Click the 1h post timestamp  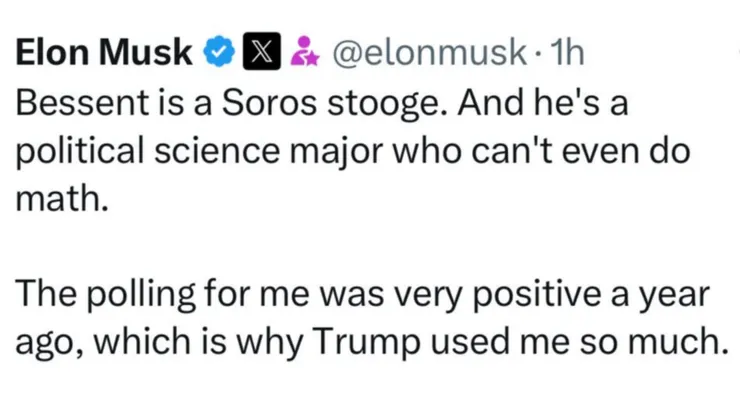565,53
